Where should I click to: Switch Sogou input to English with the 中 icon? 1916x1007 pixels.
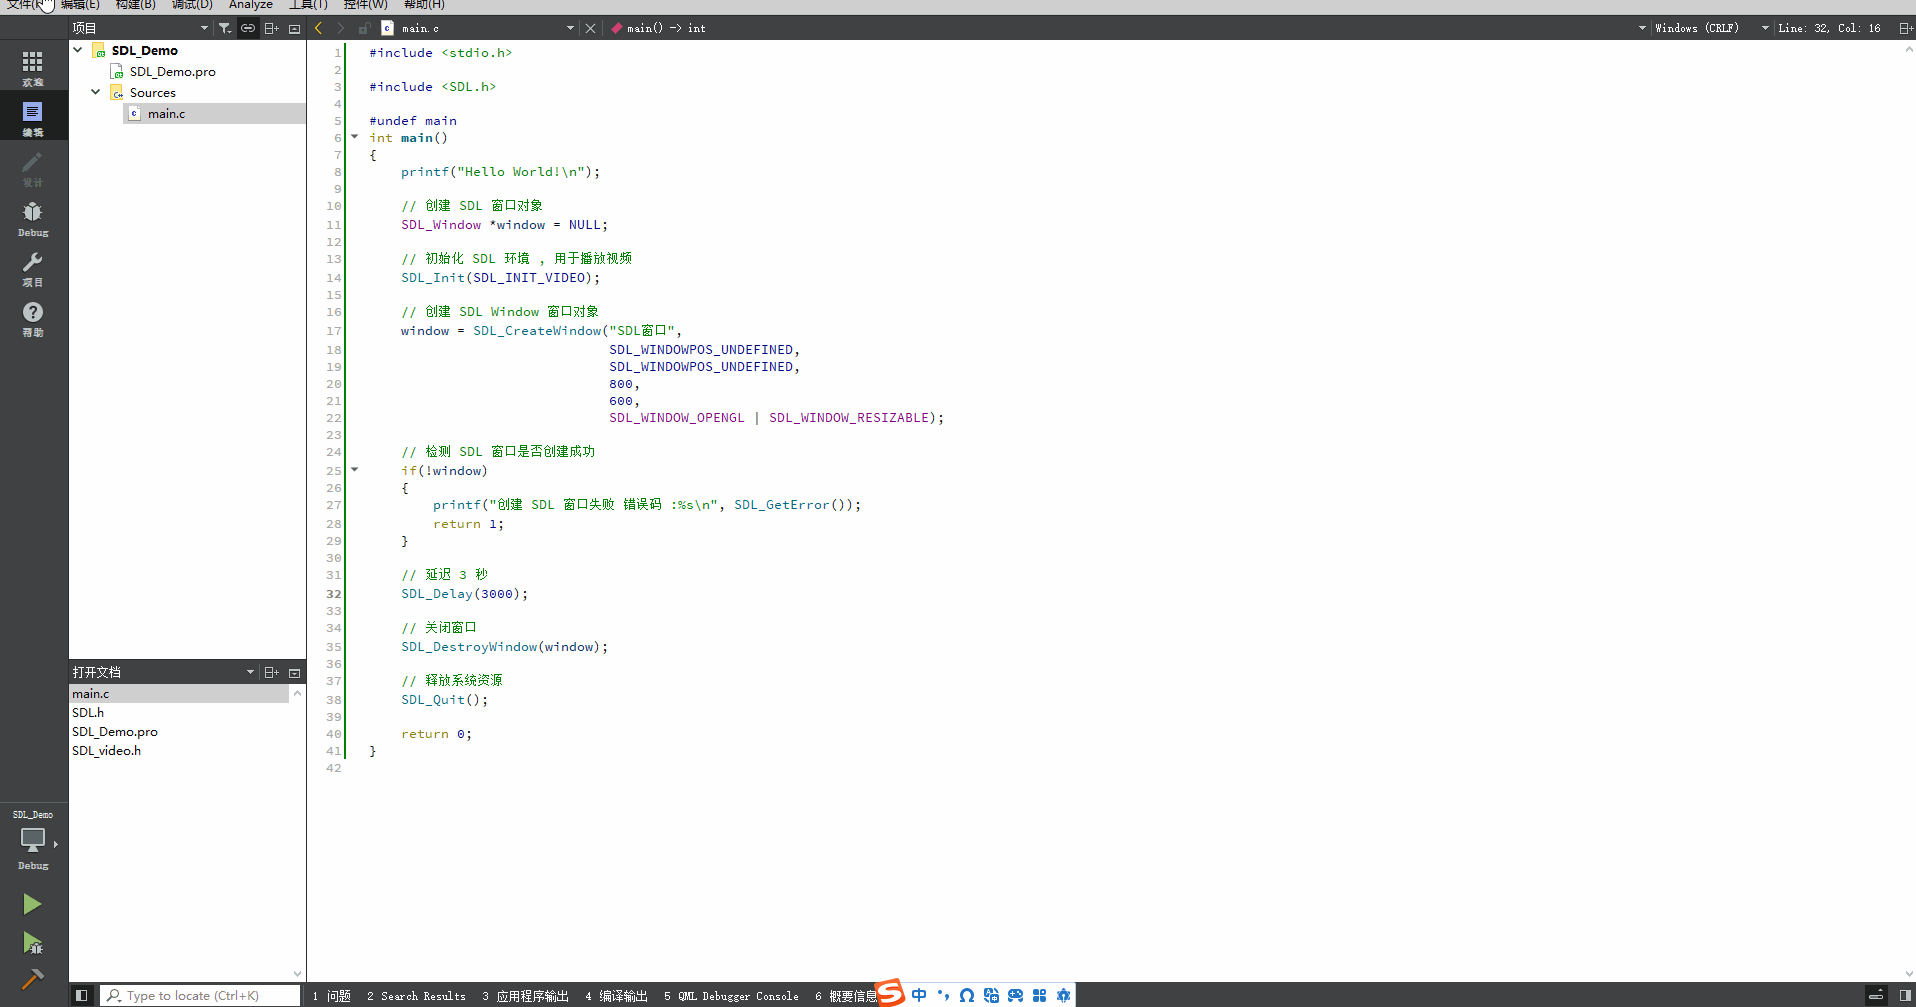918,994
